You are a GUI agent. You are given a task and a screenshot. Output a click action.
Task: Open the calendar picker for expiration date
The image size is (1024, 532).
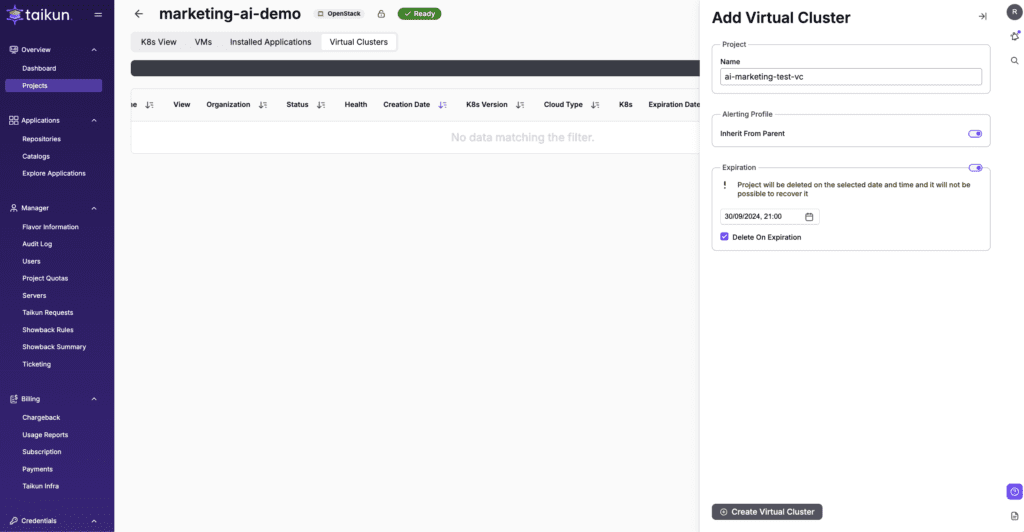[809, 216]
